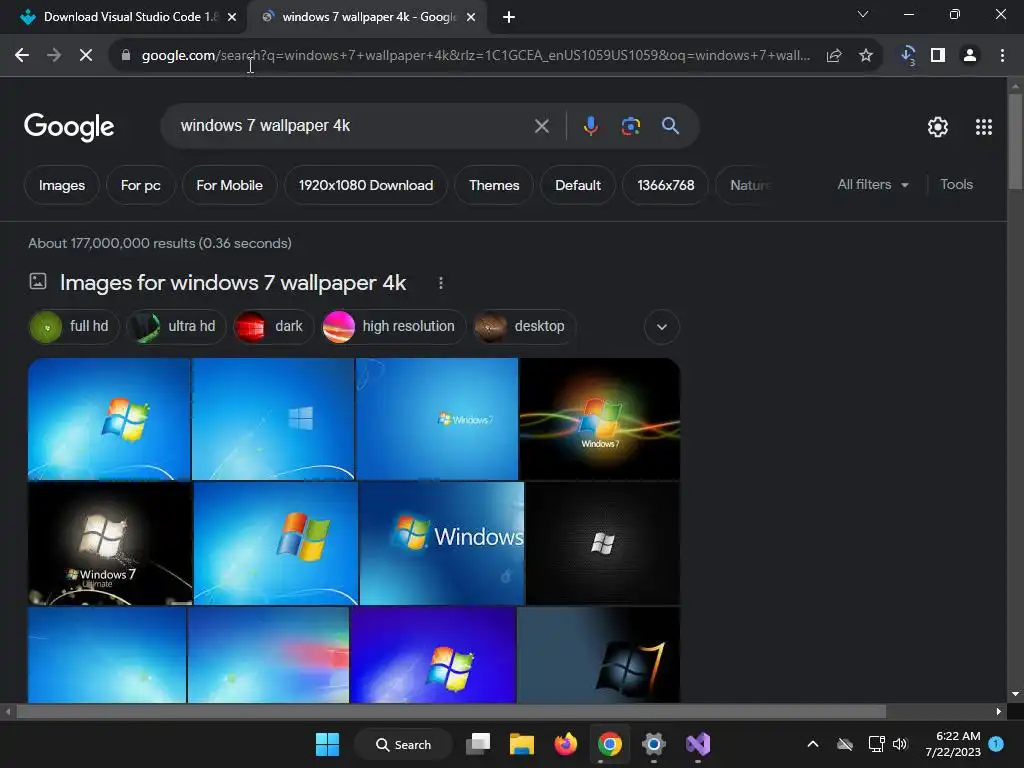The height and width of the screenshot is (768, 1024).
Task: Share this page from address bar
Action: (833, 56)
